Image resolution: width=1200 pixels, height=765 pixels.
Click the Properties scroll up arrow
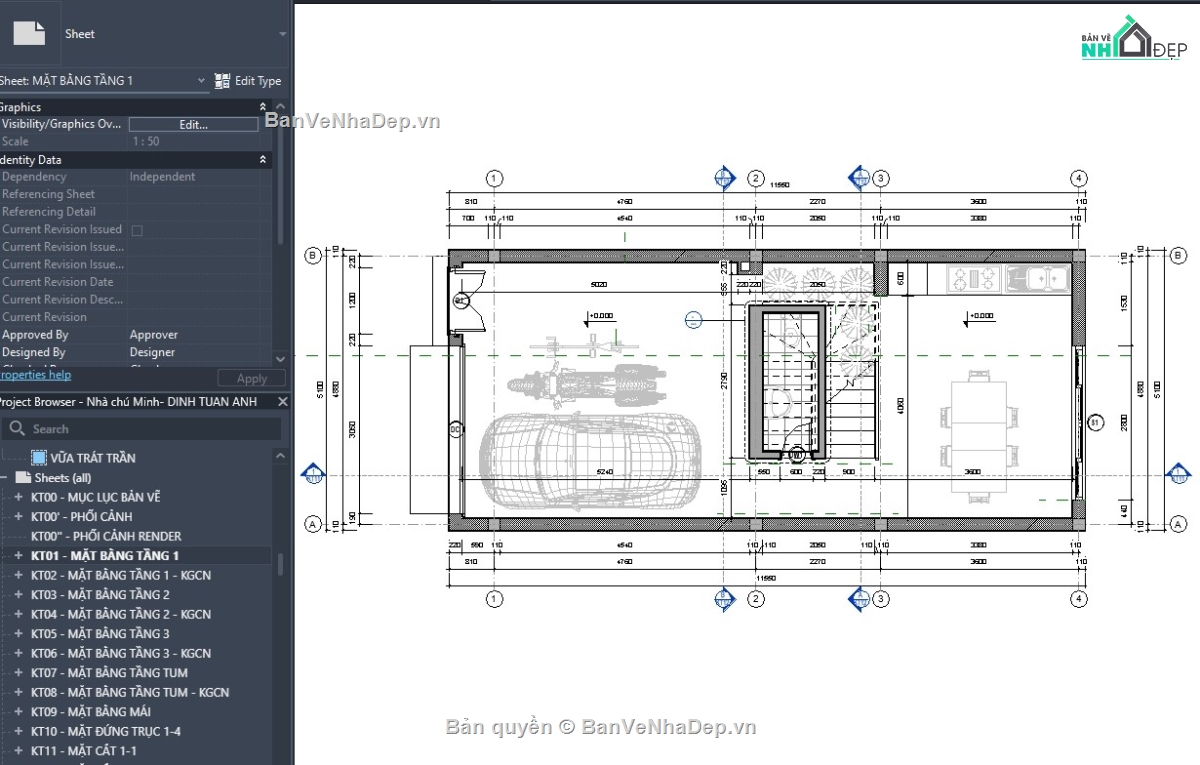coord(280,107)
